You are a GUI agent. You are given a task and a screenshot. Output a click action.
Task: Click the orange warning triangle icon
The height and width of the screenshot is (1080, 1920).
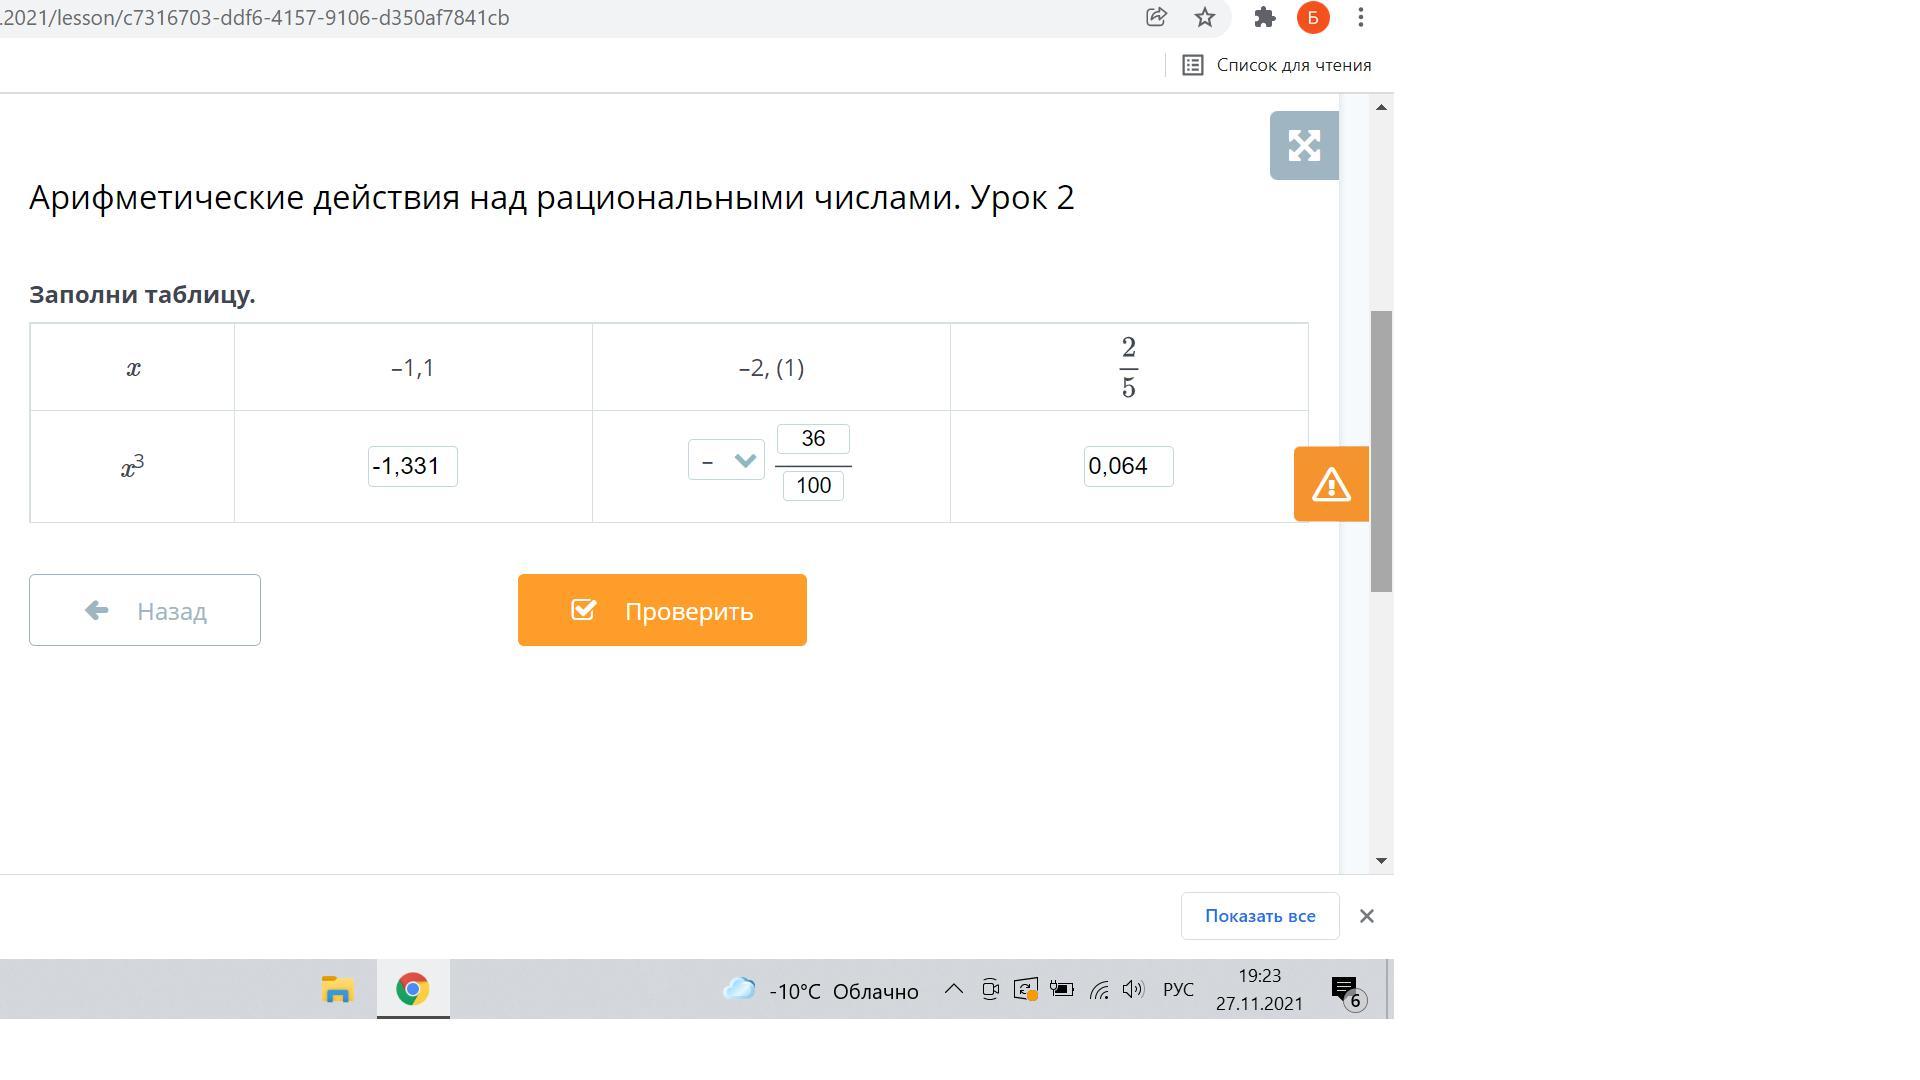(x=1331, y=485)
